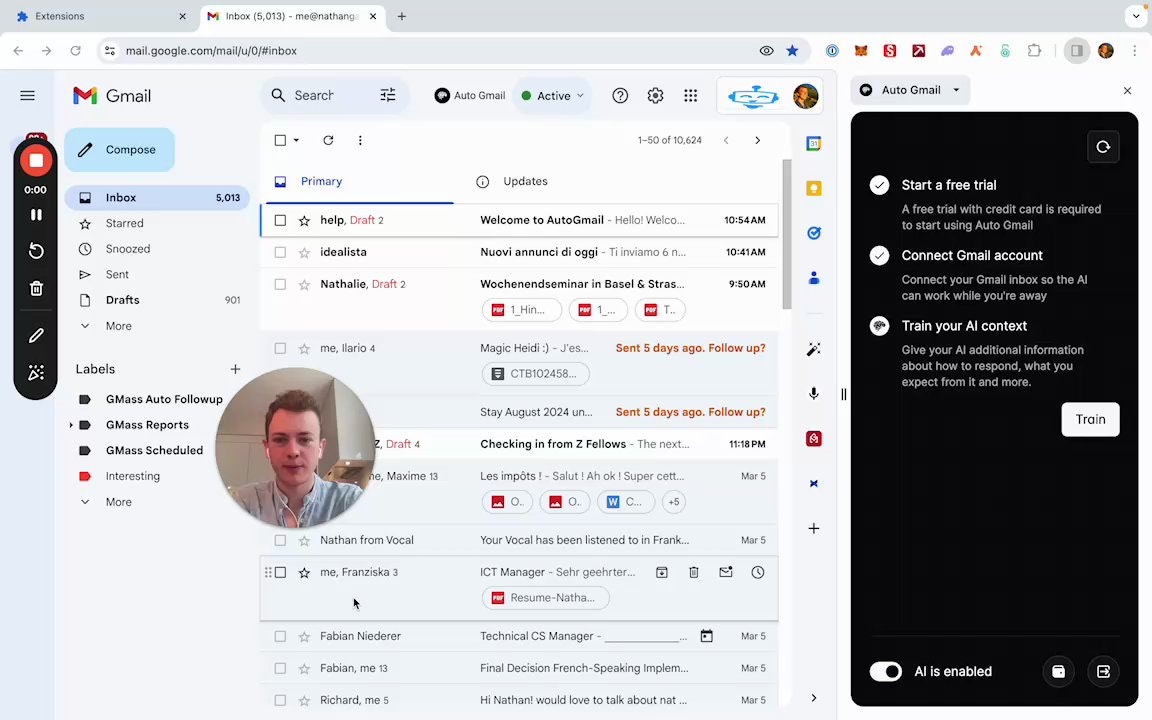Expand the GMass Reports label
Viewport: 1152px width, 720px height.
click(70, 424)
